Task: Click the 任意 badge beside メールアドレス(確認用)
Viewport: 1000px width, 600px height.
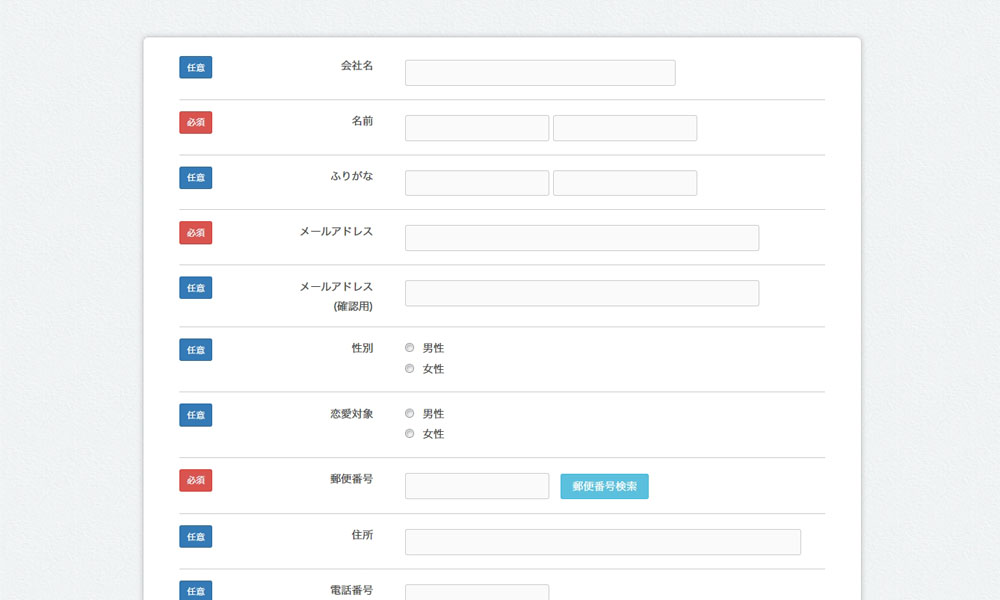Action: pos(196,288)
